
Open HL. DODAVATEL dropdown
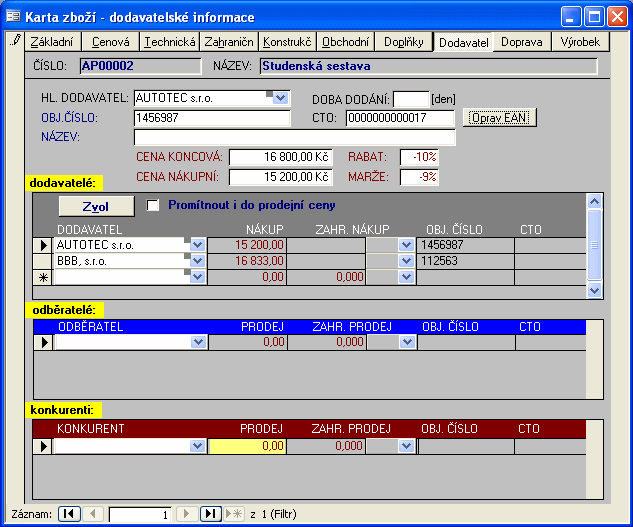tap(281, 98)
